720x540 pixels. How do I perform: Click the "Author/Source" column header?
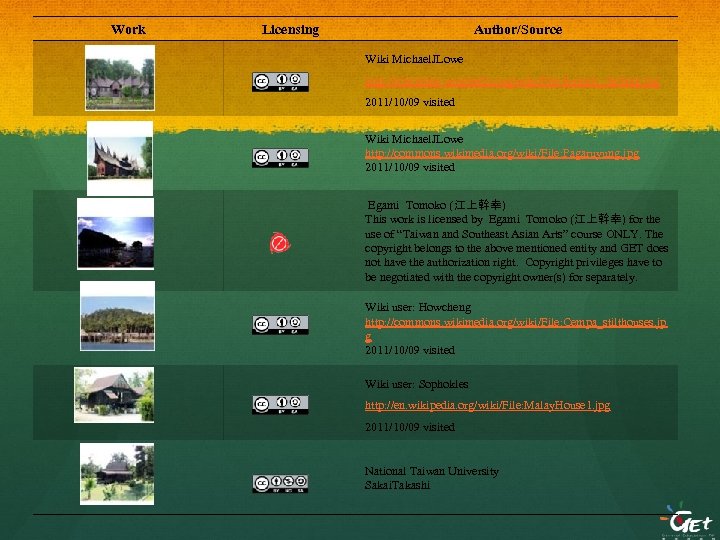518,29
